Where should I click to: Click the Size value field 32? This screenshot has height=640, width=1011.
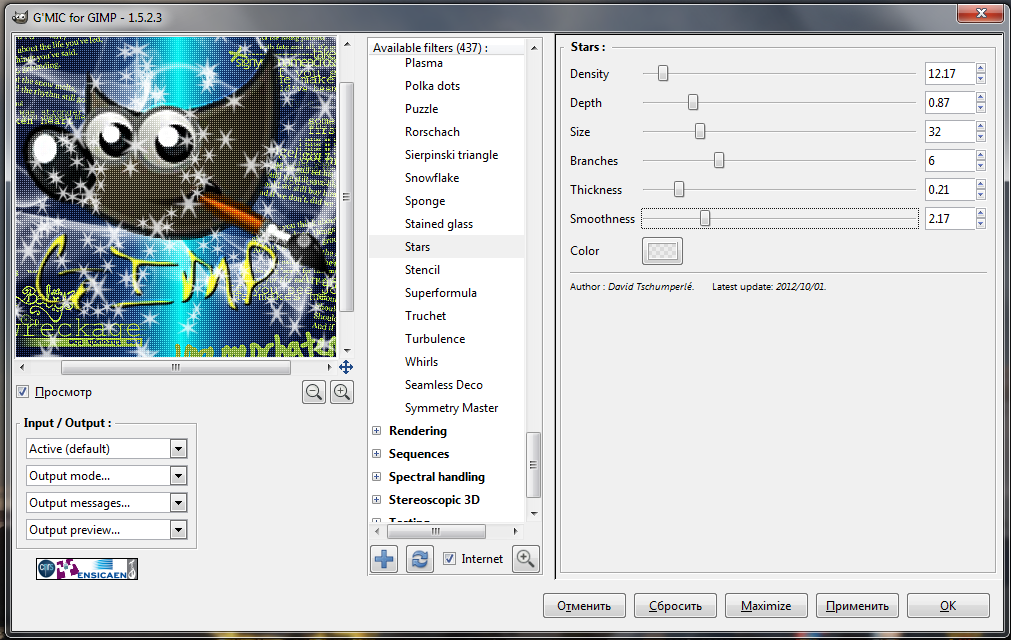(949, 131)
